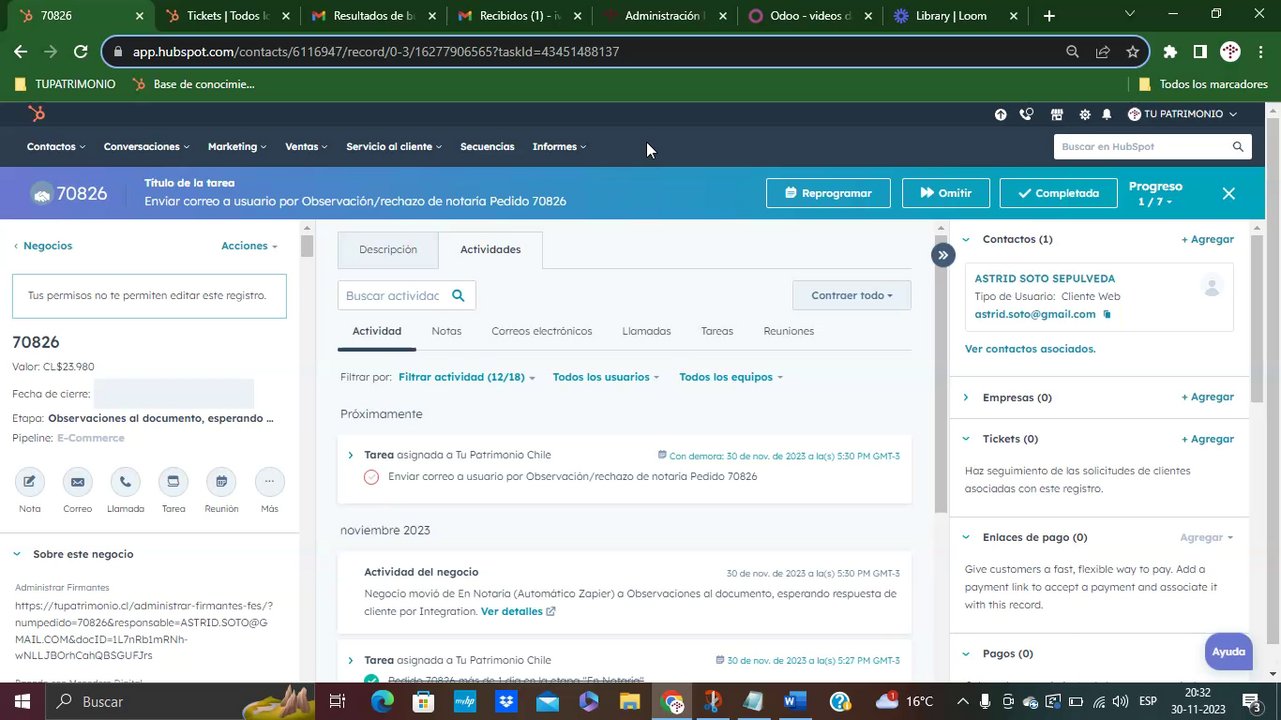Open the Acciones dropdown
This screenshot has width=1281, height=720.
249,245
